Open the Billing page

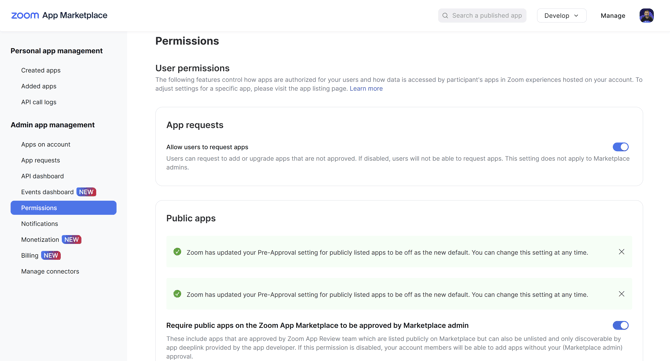[x=29, y=255]
